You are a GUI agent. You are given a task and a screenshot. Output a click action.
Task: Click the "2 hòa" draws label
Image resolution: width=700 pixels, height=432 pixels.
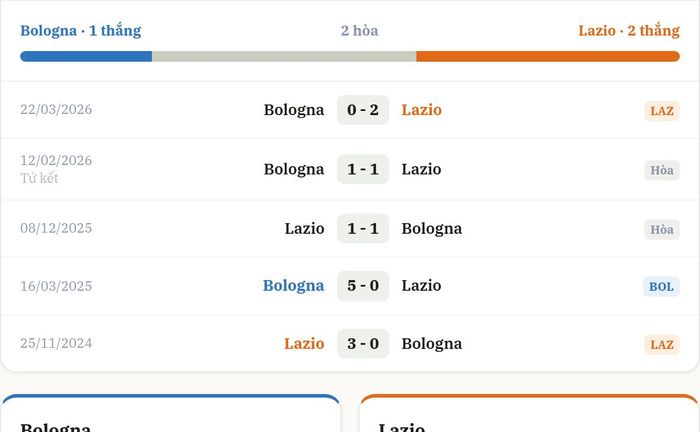pyautogui.click(x=359, y=31)
